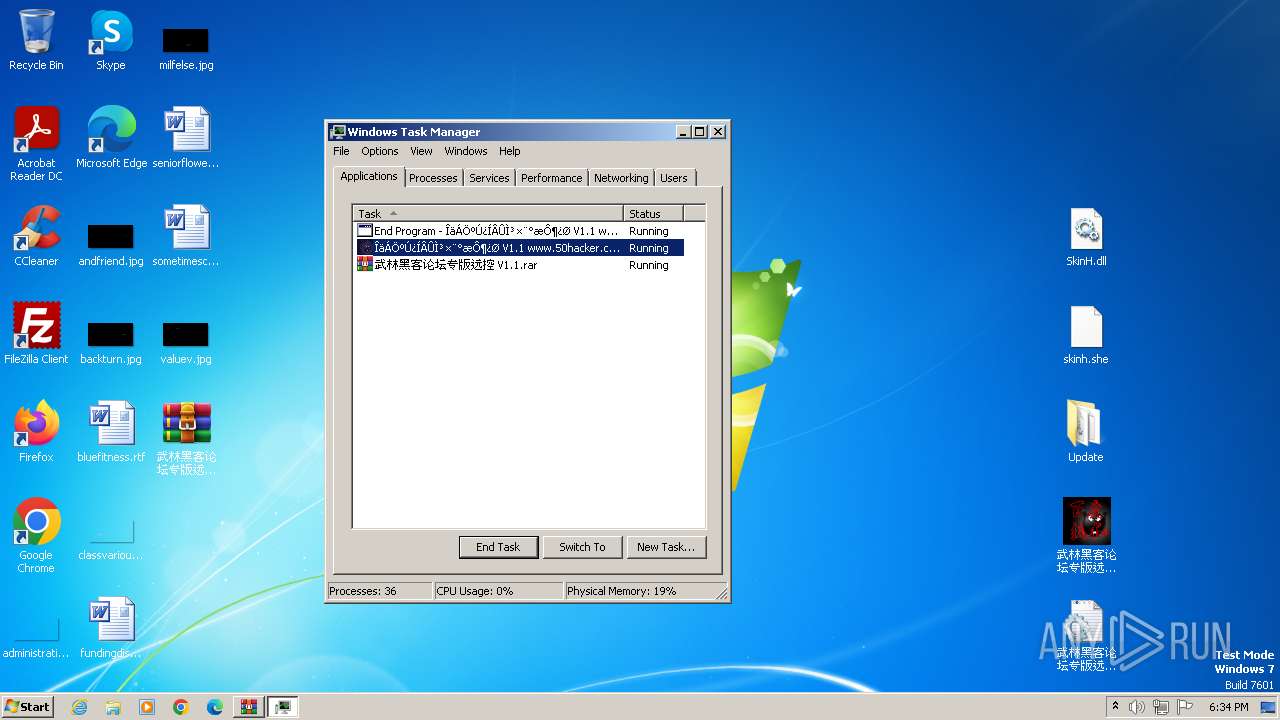Open the Update folder on the desktop
The width and height of the screenshot is (1280, 720).
pos(1086,431)
